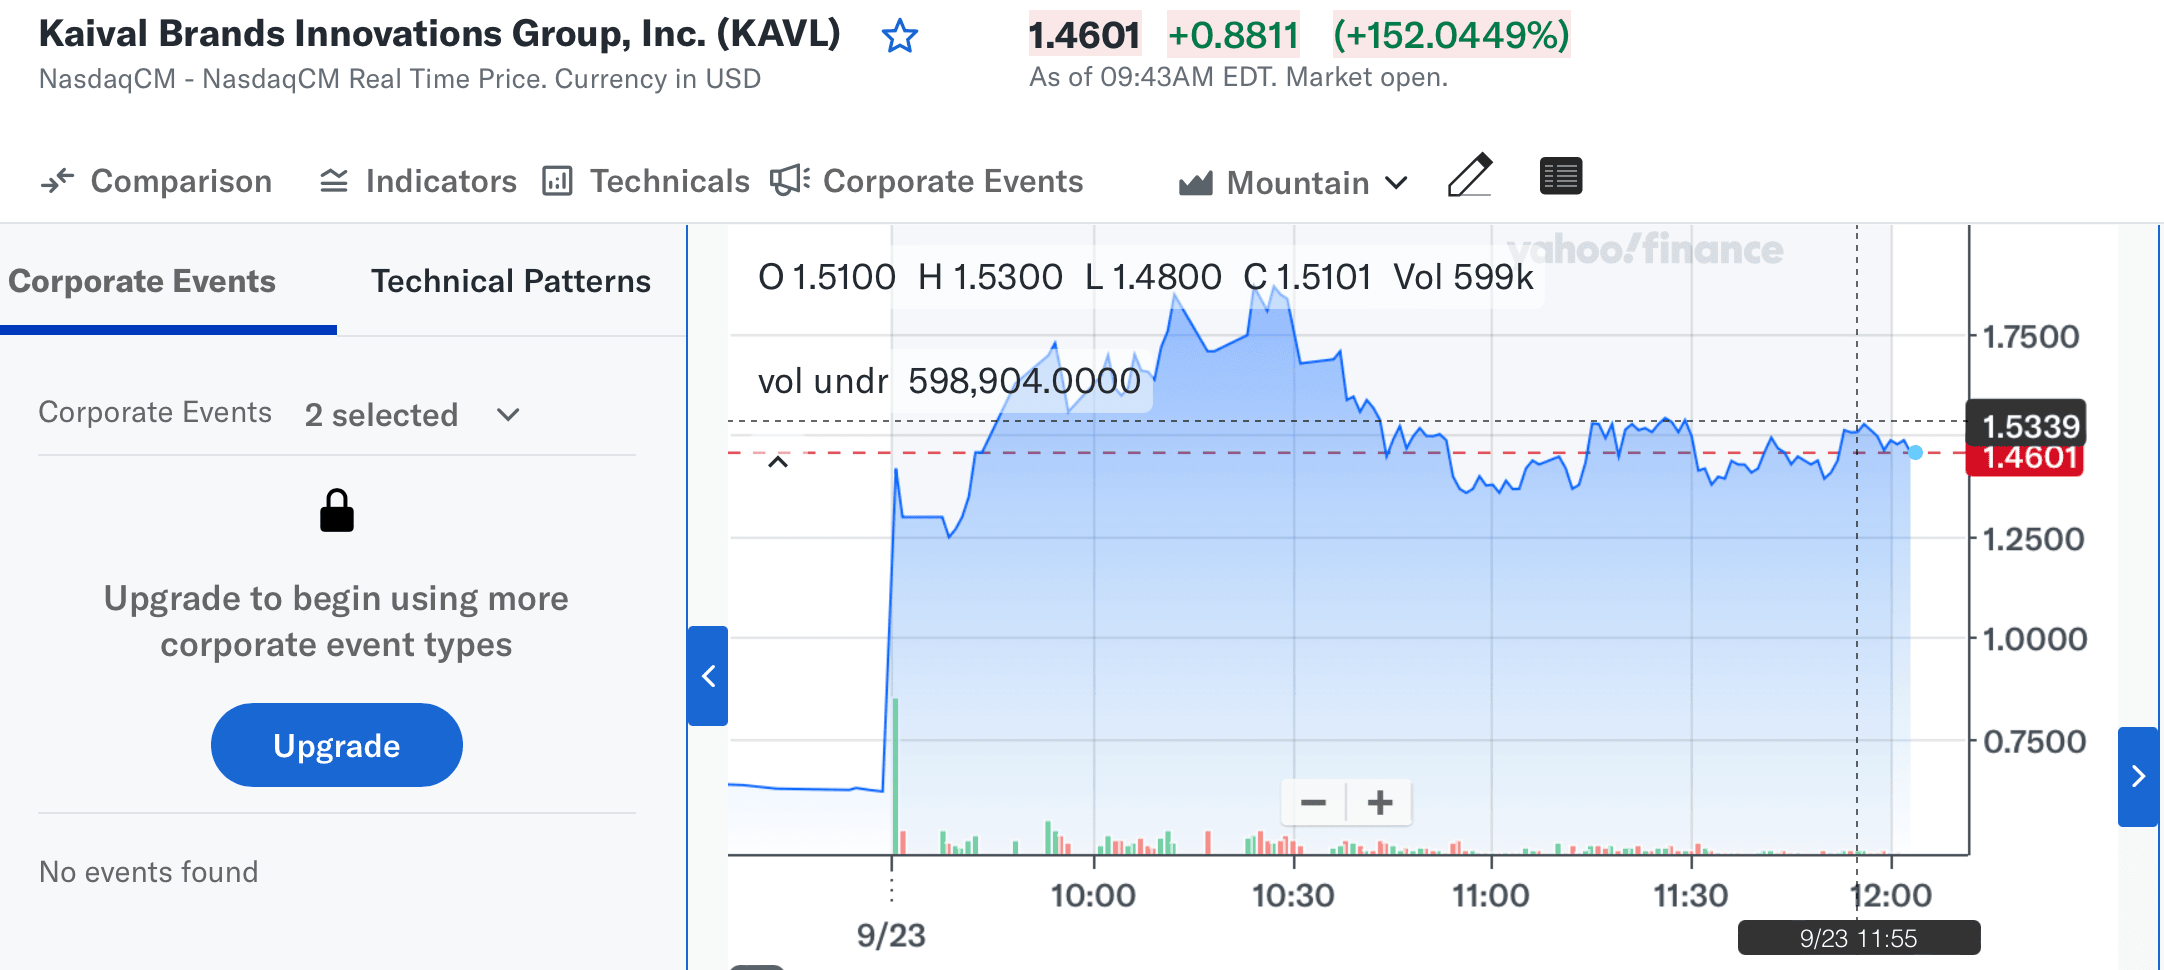Switch to the Technical Patterns tab
This screenshot has height=970, width=2164.
pyautogui.click(x=511, y=281)
